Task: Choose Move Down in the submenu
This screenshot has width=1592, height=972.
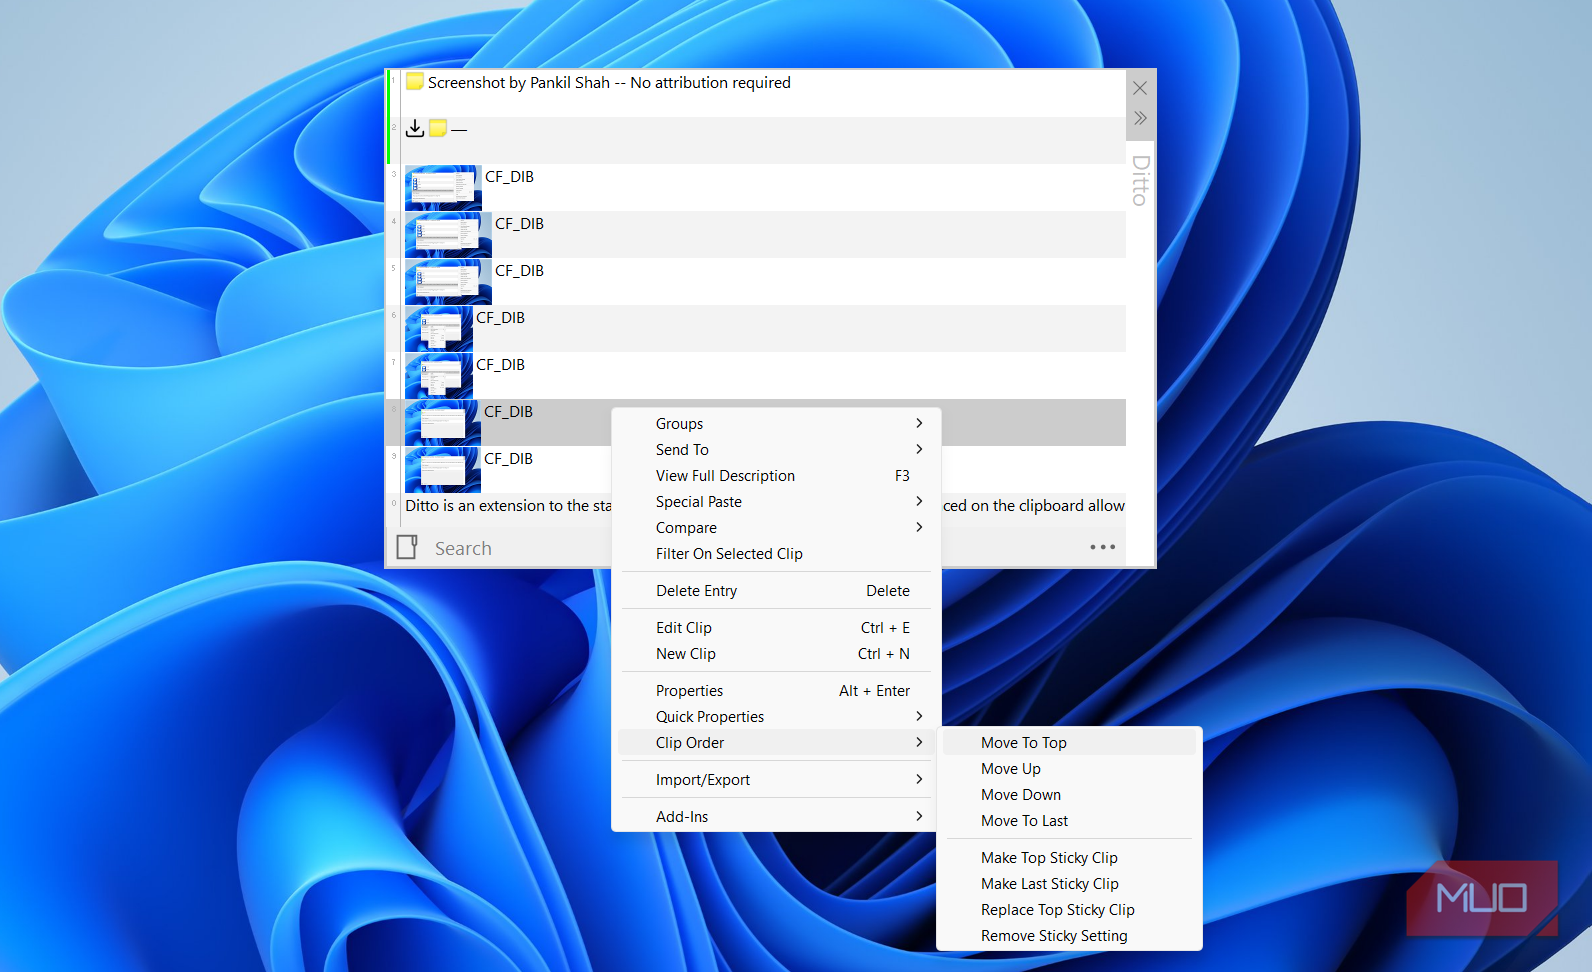Action: [1069, 795]
